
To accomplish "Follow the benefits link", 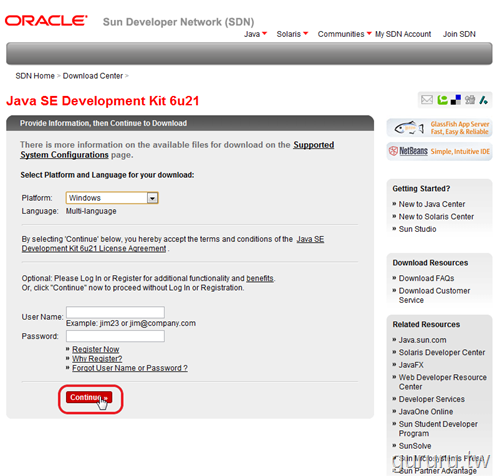I will click(260, 278).
